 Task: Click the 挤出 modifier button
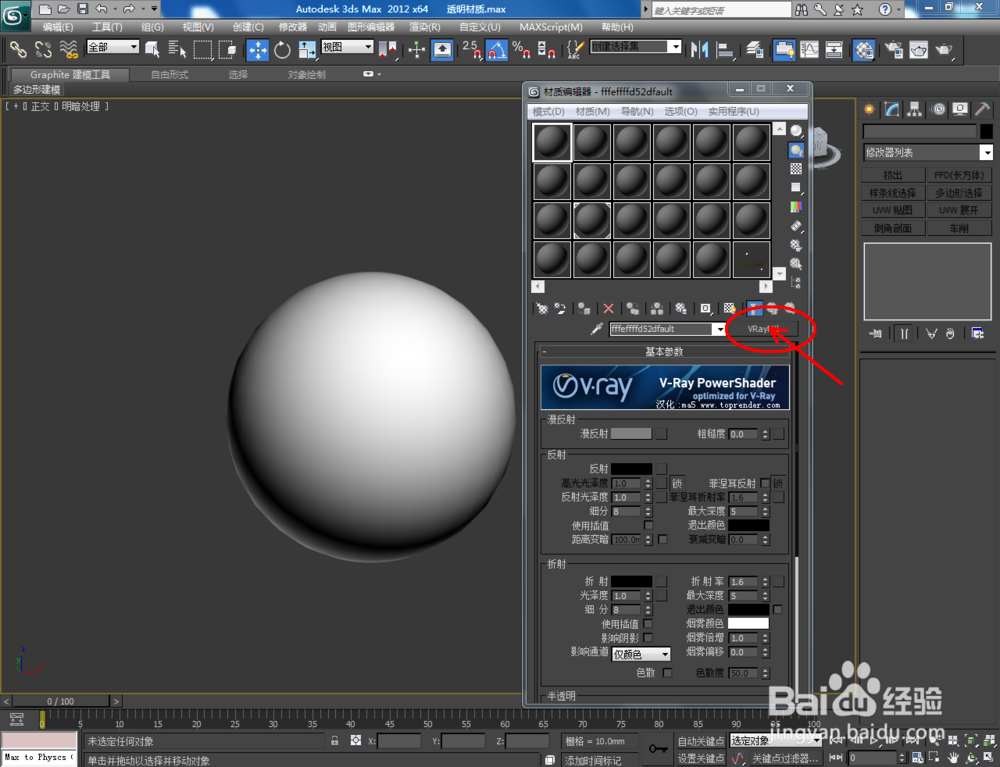pos(893,175)
